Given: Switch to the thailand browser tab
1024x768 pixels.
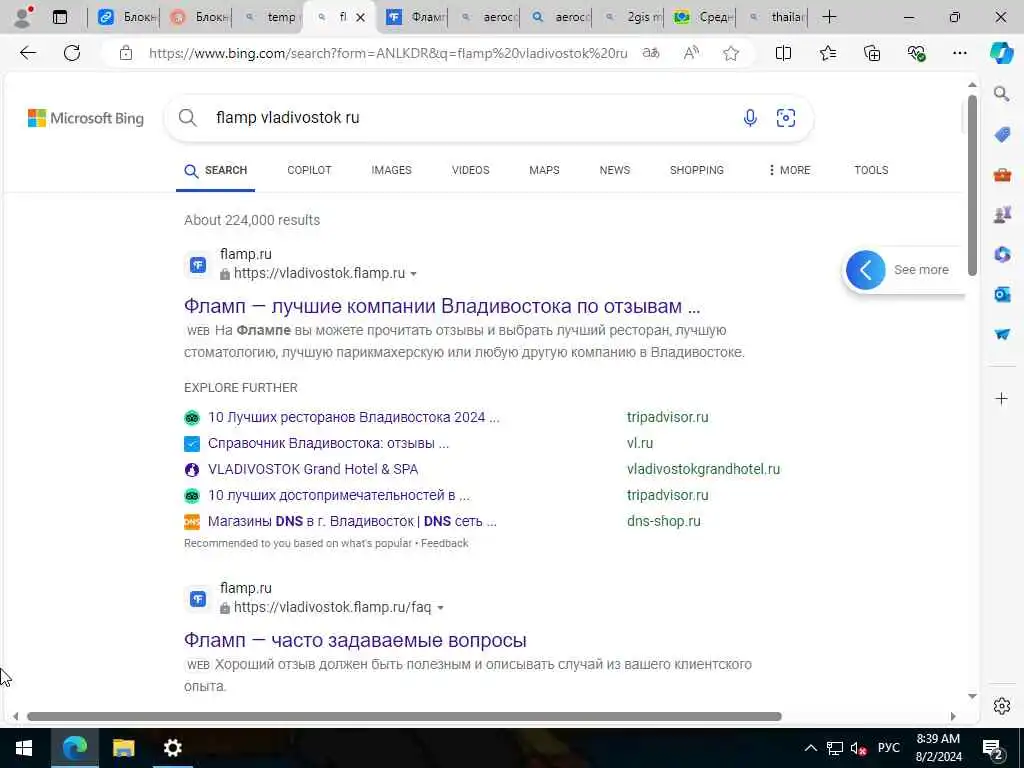Looking at the screenshot, I should (775, 17).
